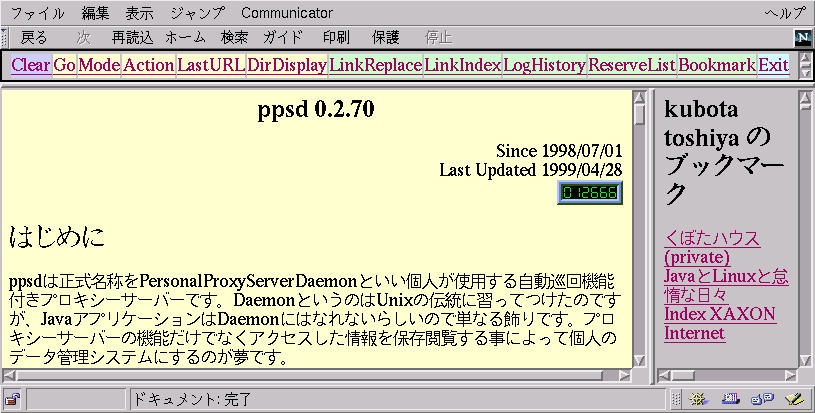Open Newsgroups from the component bar icon
815x413 pixels.
coord(761,399)
